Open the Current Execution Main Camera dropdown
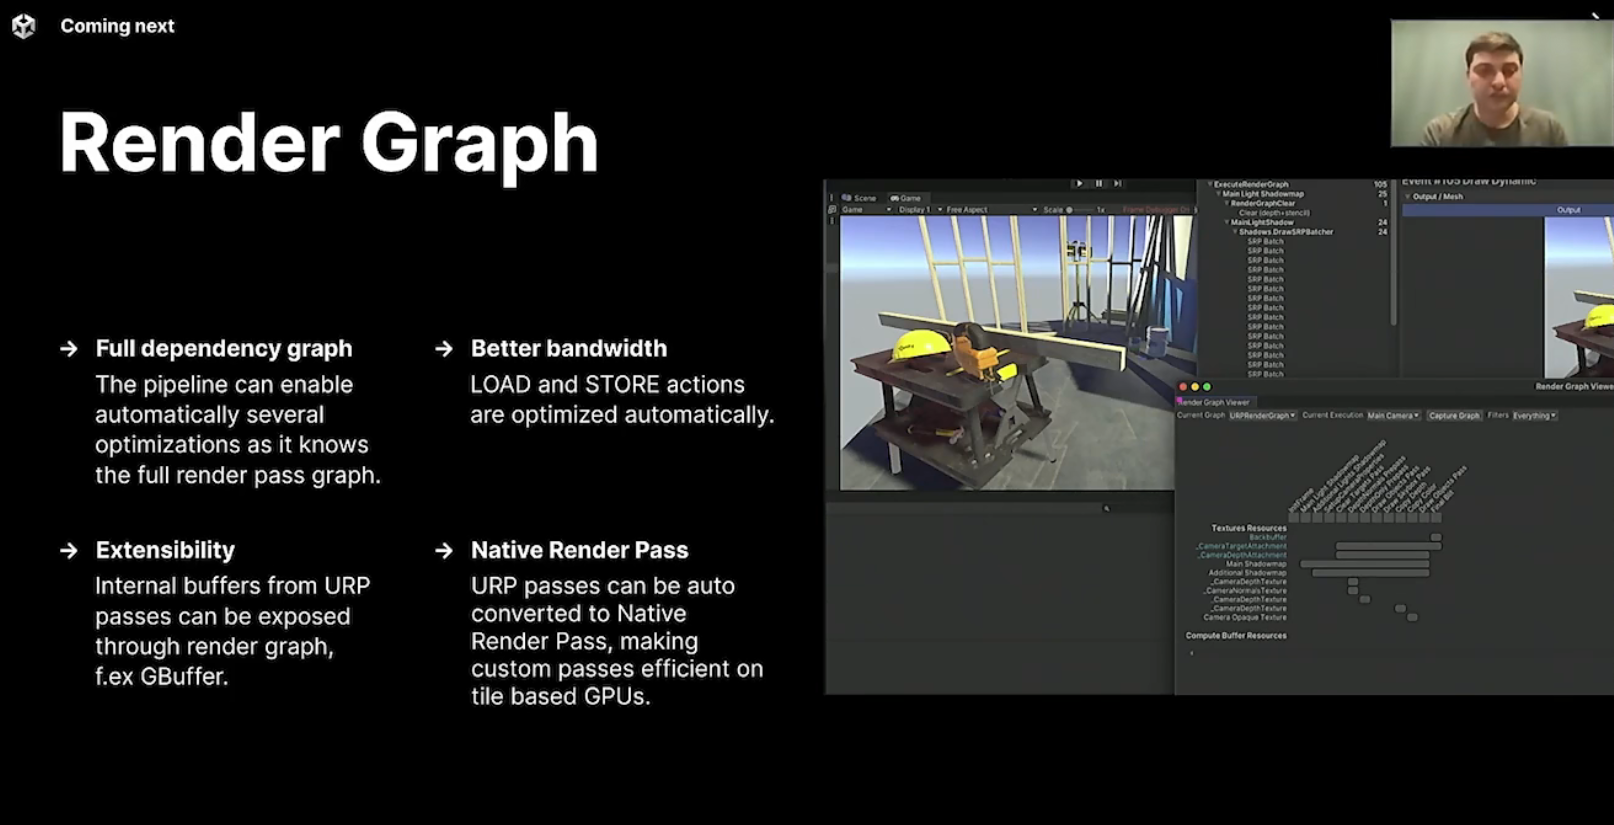 1393,415
